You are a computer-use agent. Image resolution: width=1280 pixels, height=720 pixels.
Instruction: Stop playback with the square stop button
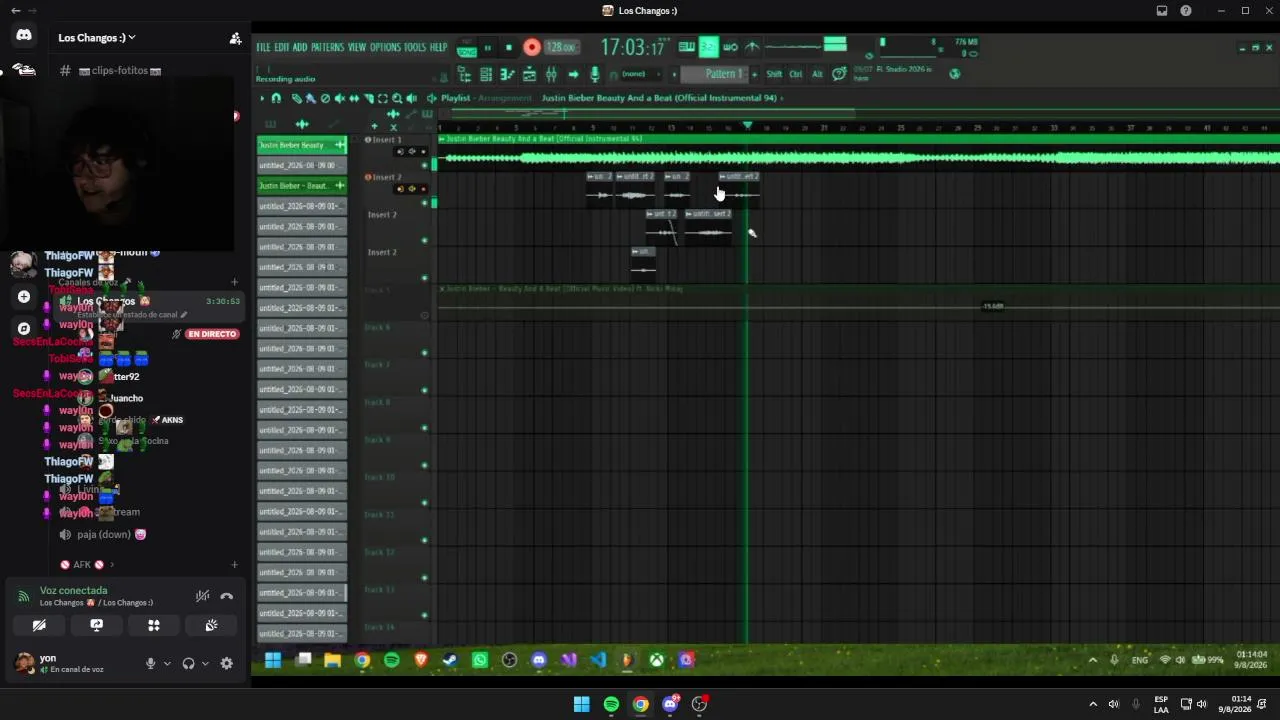(x=509, y=48)
